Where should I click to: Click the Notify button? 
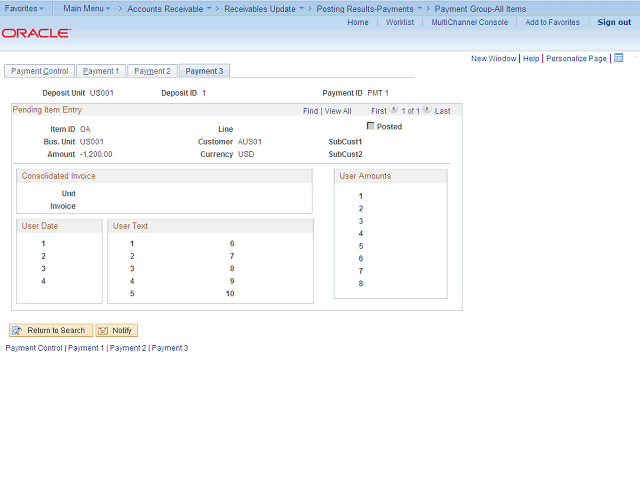point(116,330)
